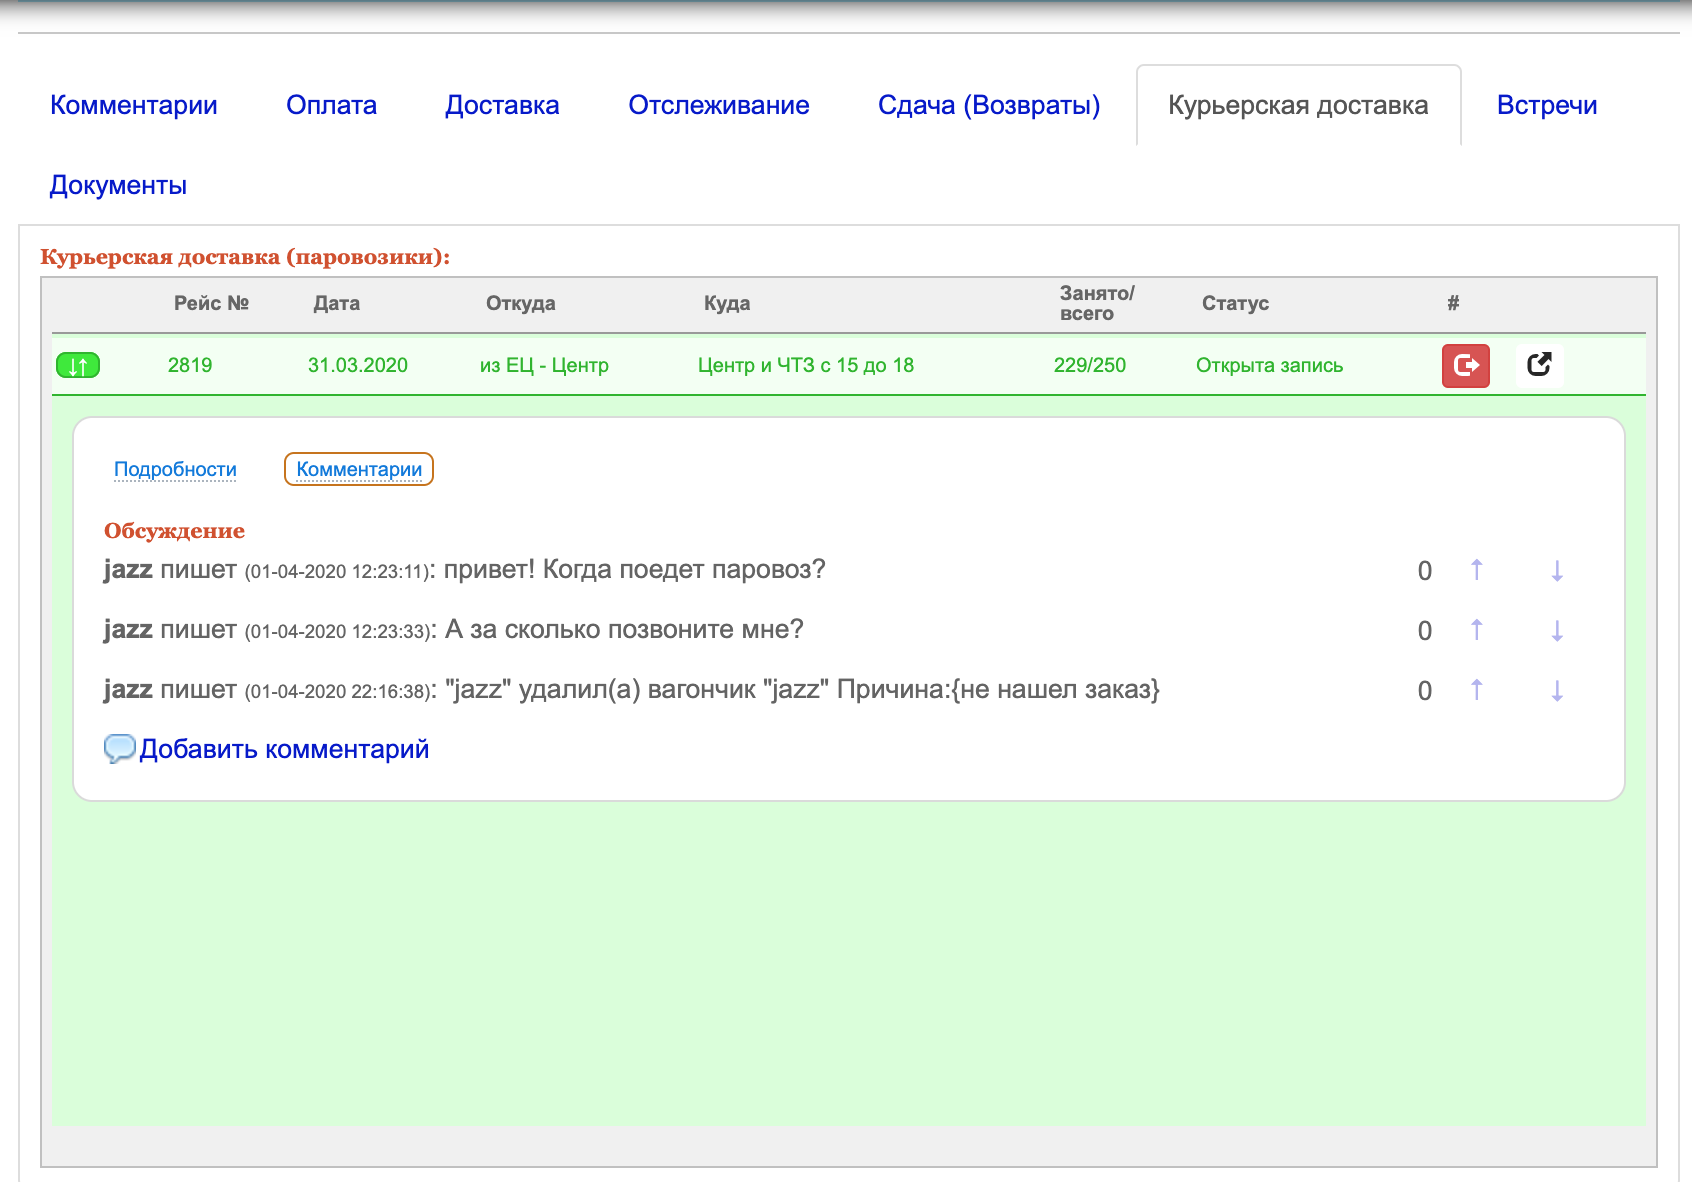The width and height of the screenshot is (1692, 1182).
Task: Open the Добавить комментарий link
Action: pos(284,749)
